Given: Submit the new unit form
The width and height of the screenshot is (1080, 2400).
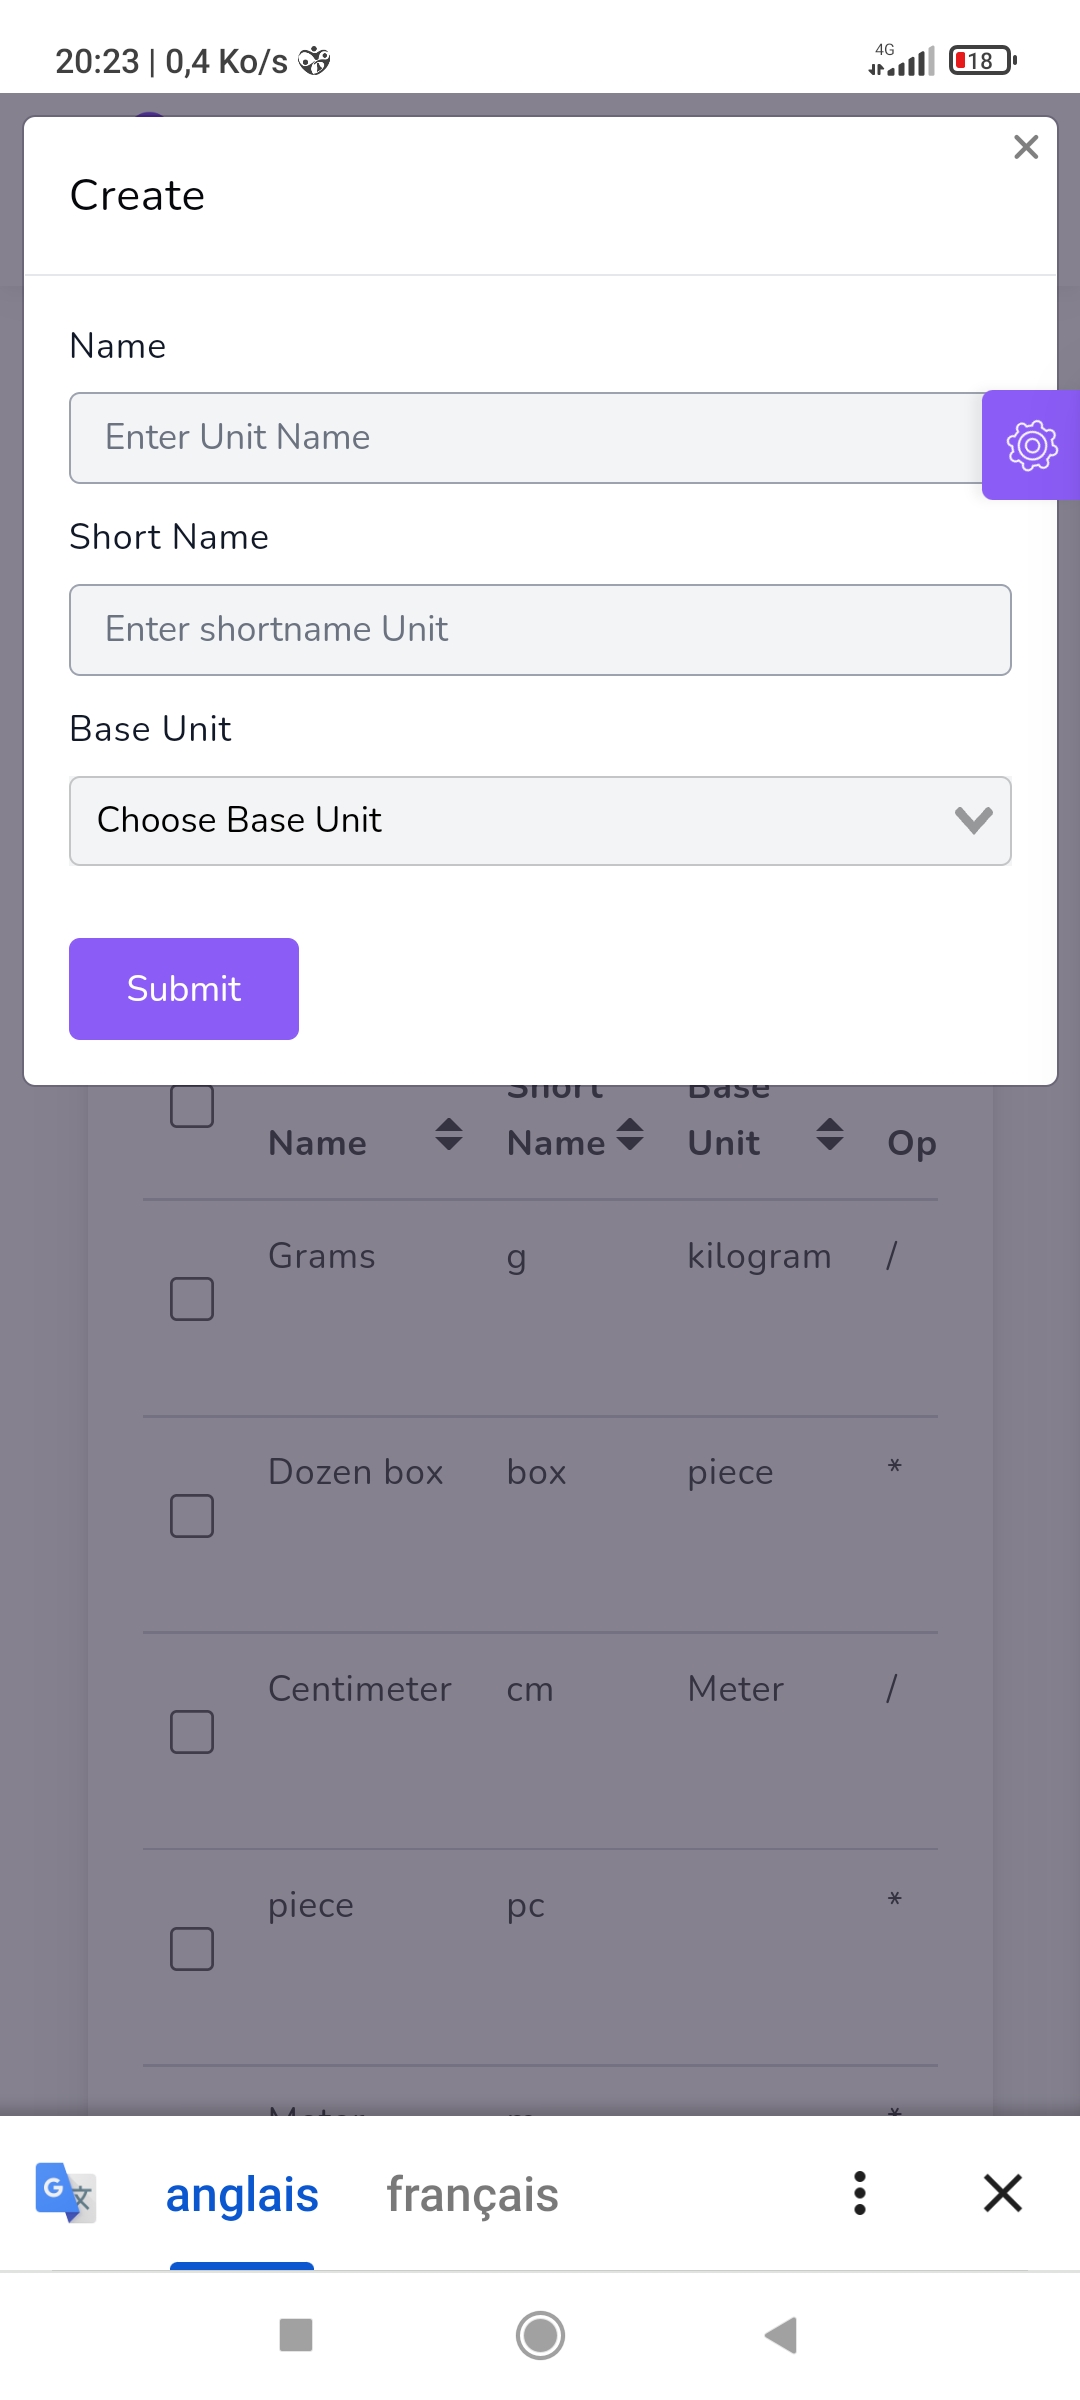Looking at the screenshot, I should click(183, 988).
